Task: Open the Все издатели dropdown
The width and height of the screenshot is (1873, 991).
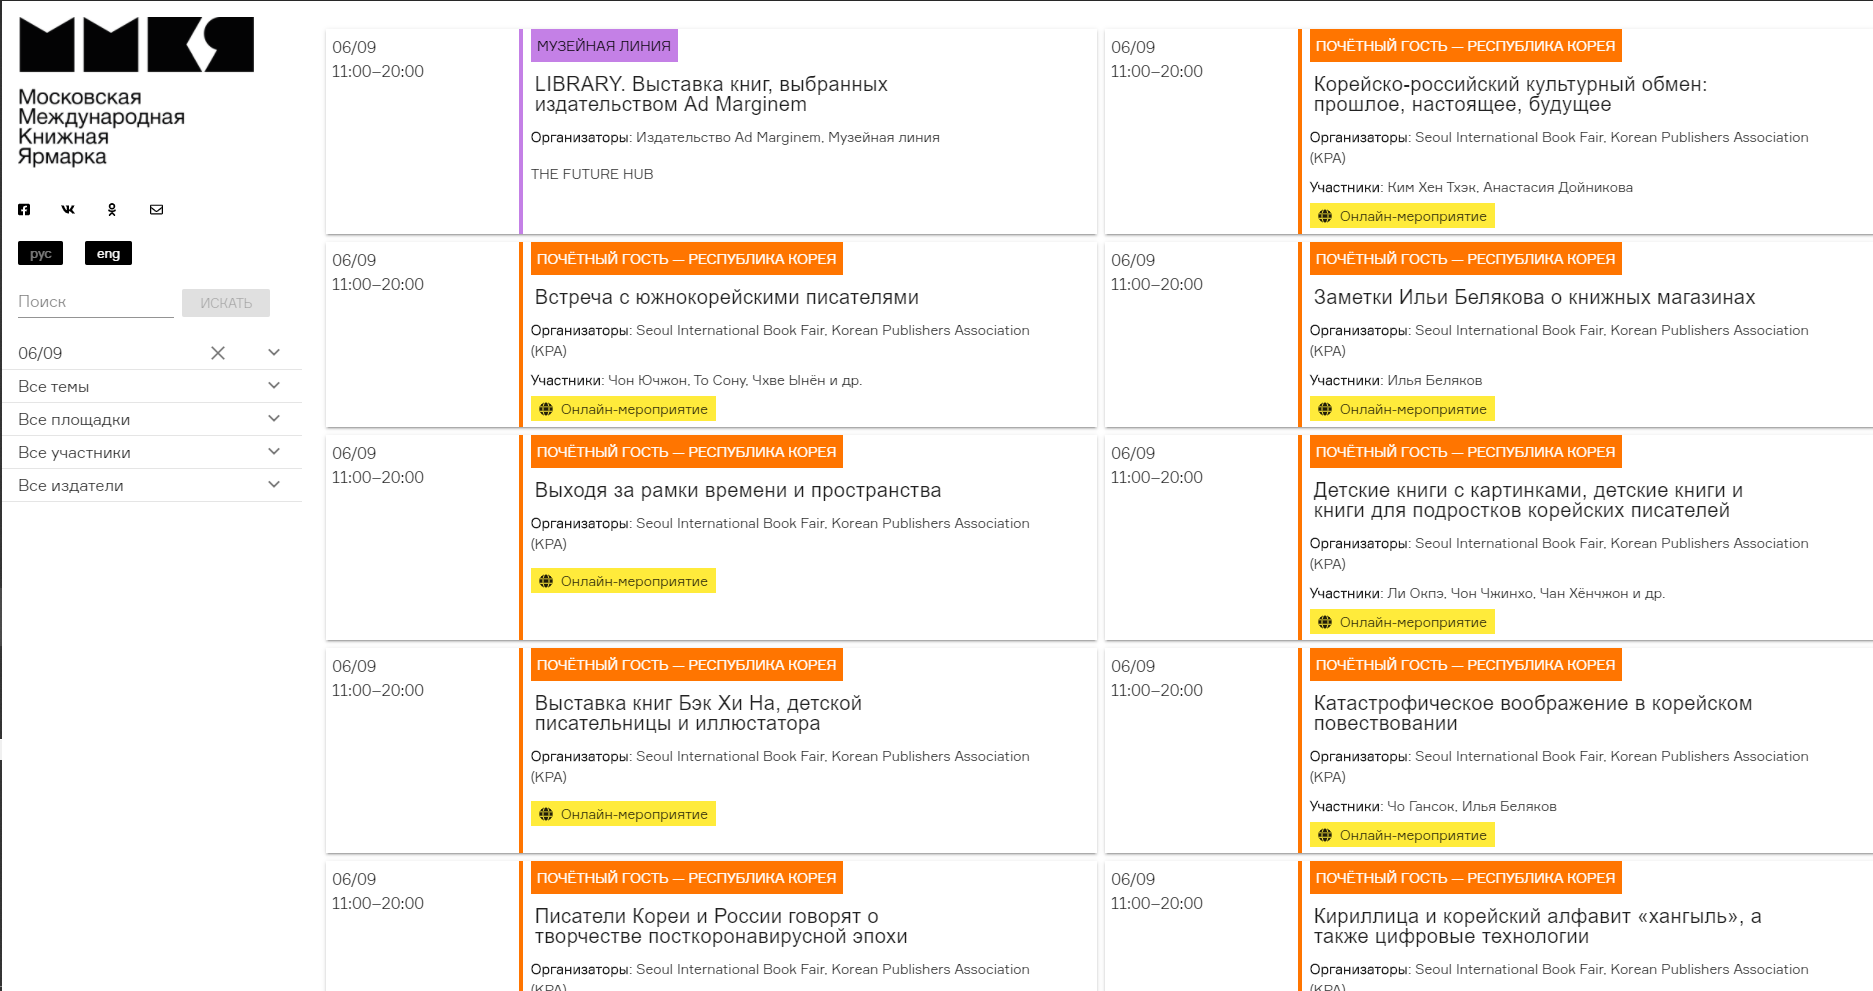Action: click(x=152, y=485)
